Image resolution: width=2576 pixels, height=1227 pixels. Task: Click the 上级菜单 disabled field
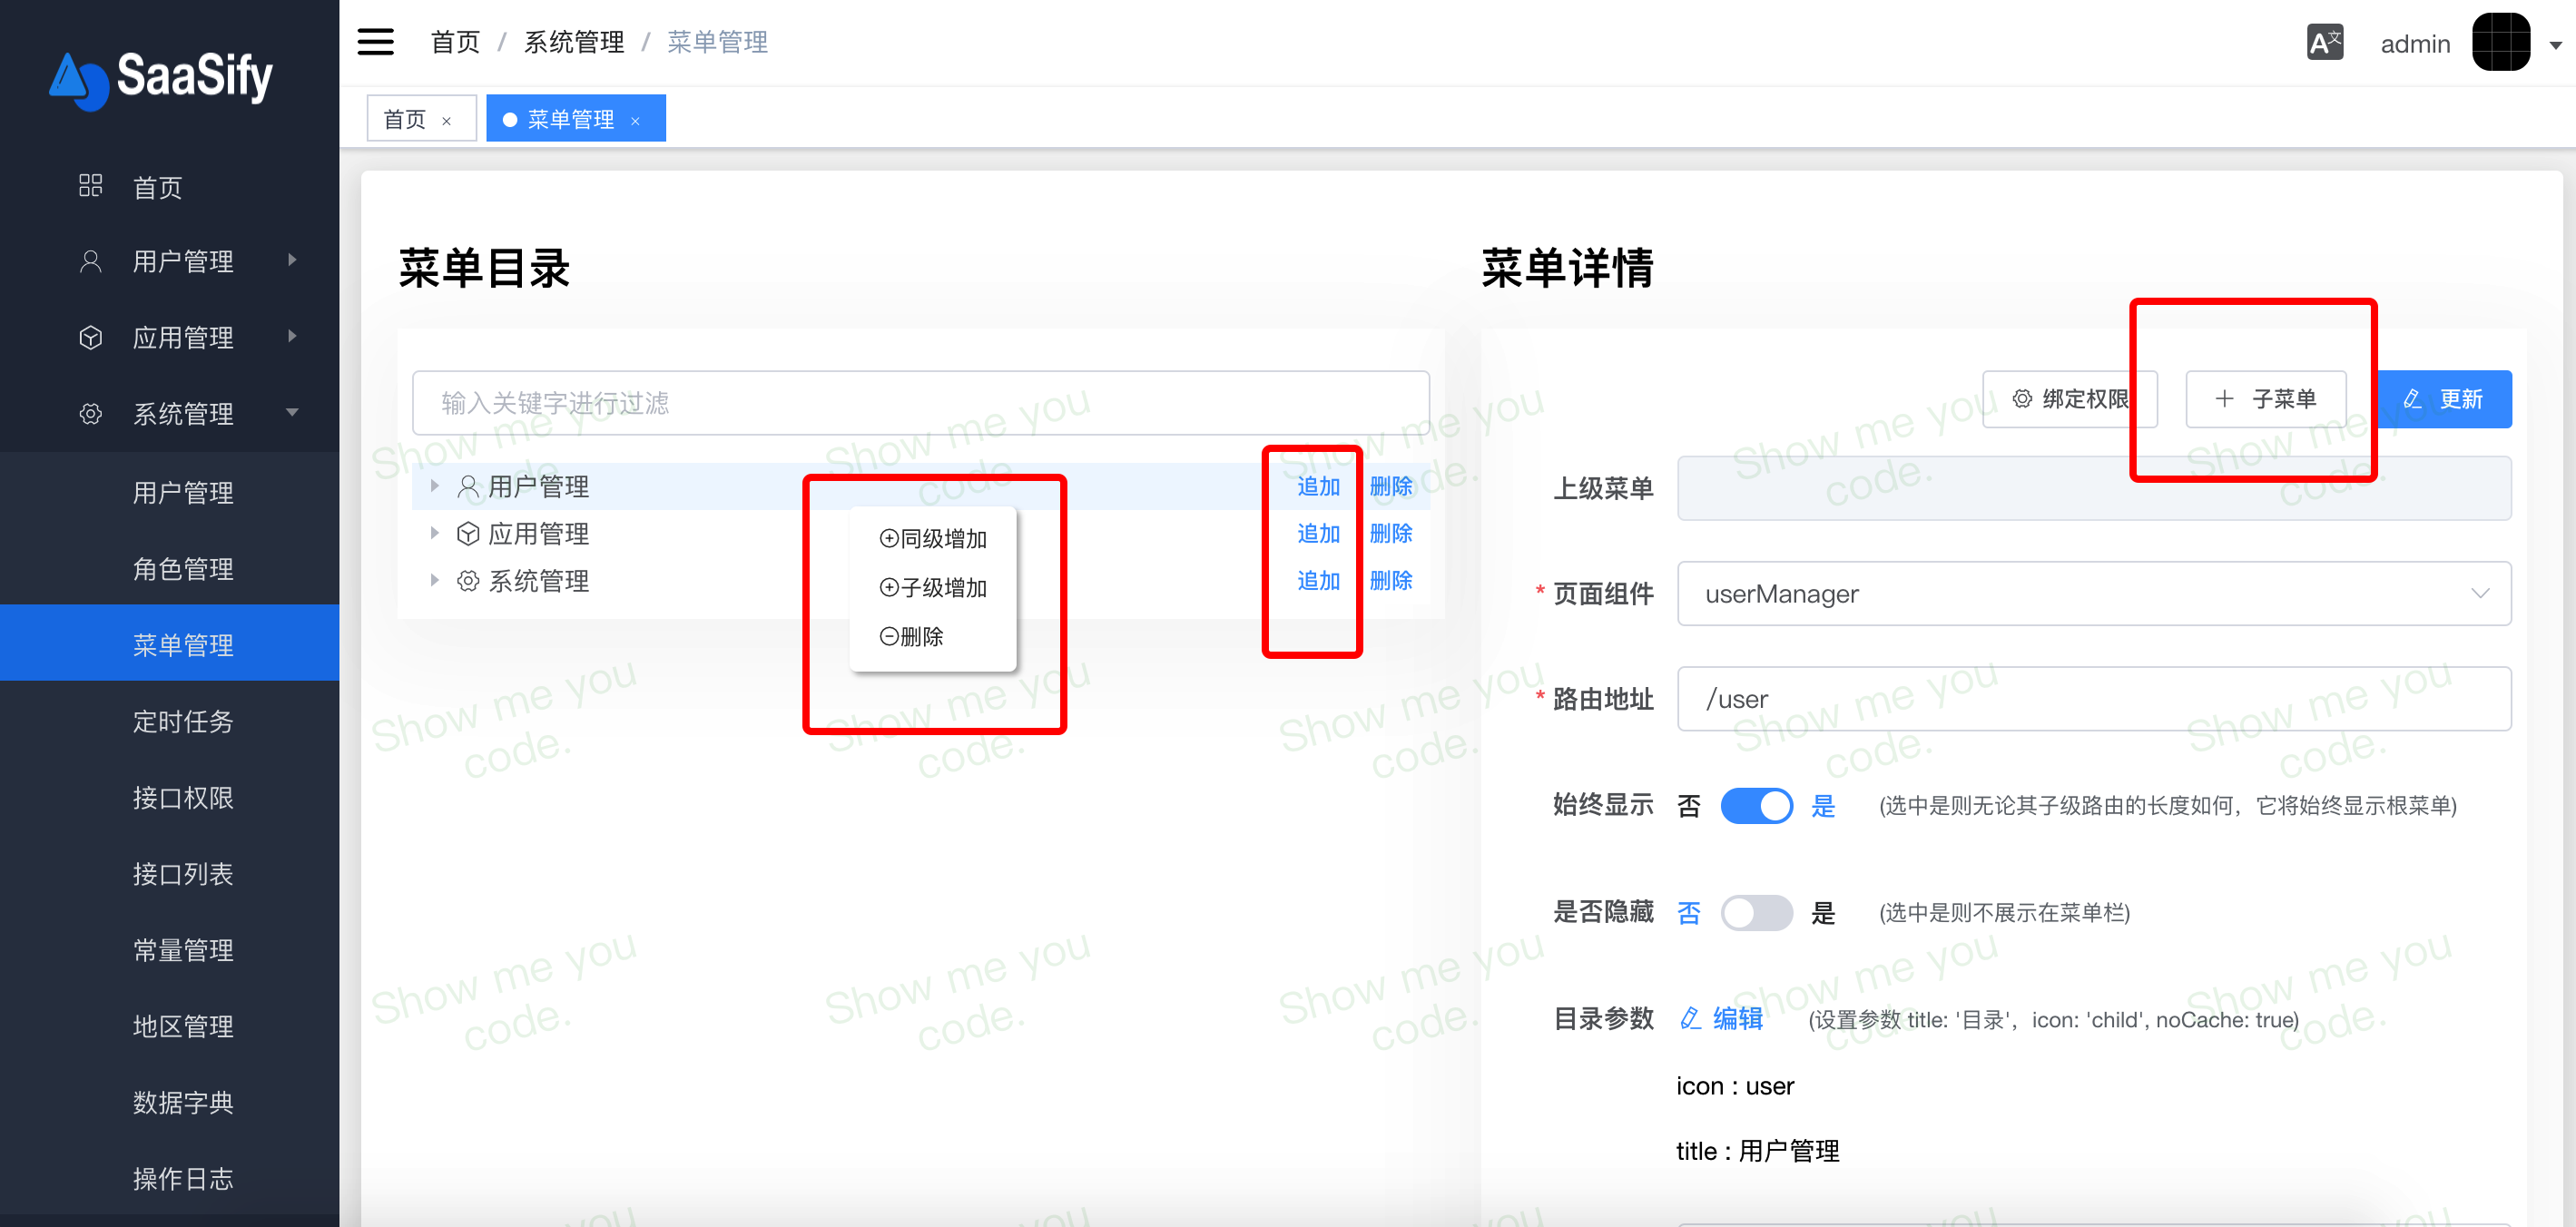(x=2093, y=488)
